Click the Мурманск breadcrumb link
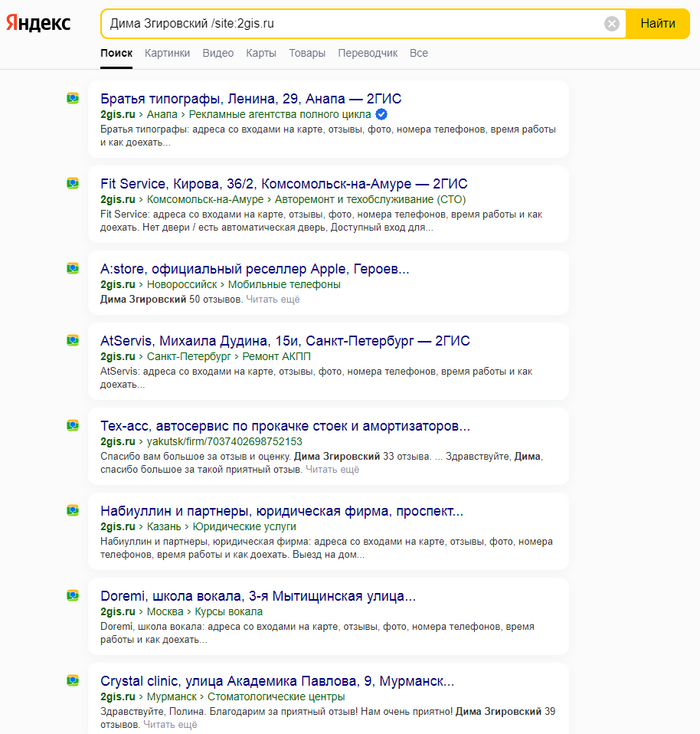Screen dimensions: 700x734 click(x=172, y=697)
